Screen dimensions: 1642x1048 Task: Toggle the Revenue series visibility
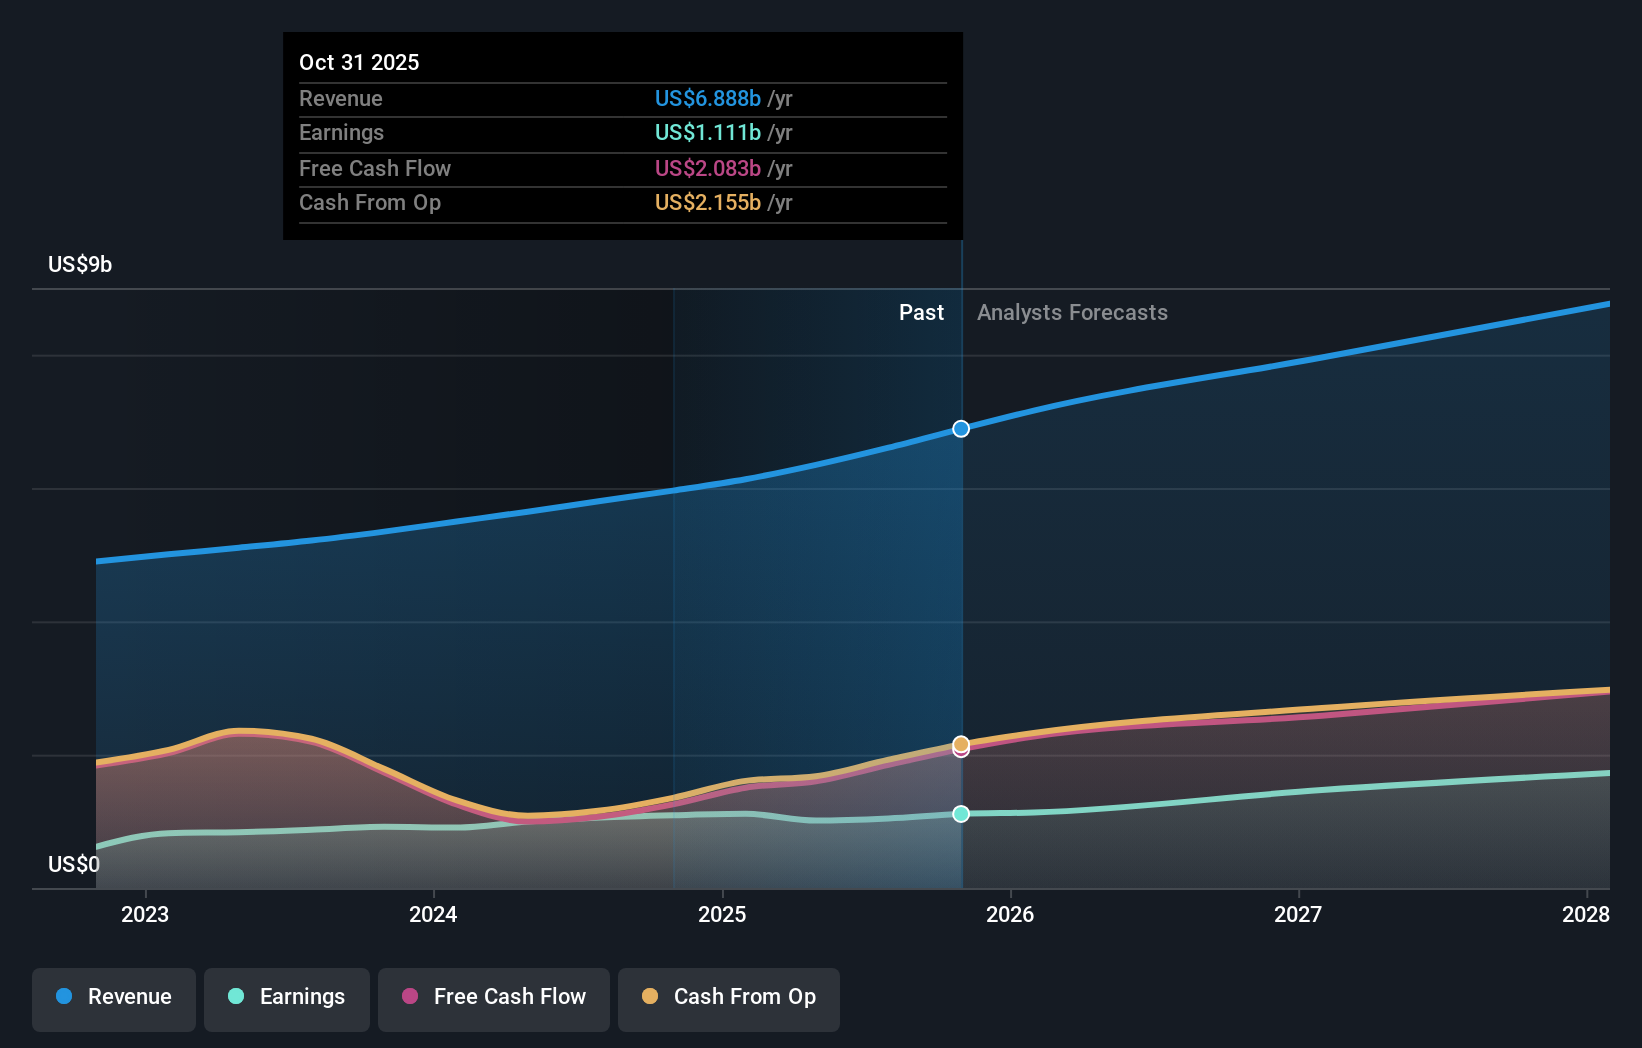pos(113,999)
